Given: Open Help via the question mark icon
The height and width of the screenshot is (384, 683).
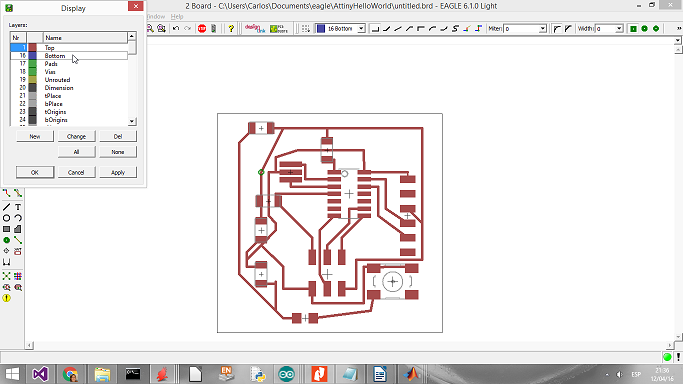Looking at the screenshot, I should [231, 28].
